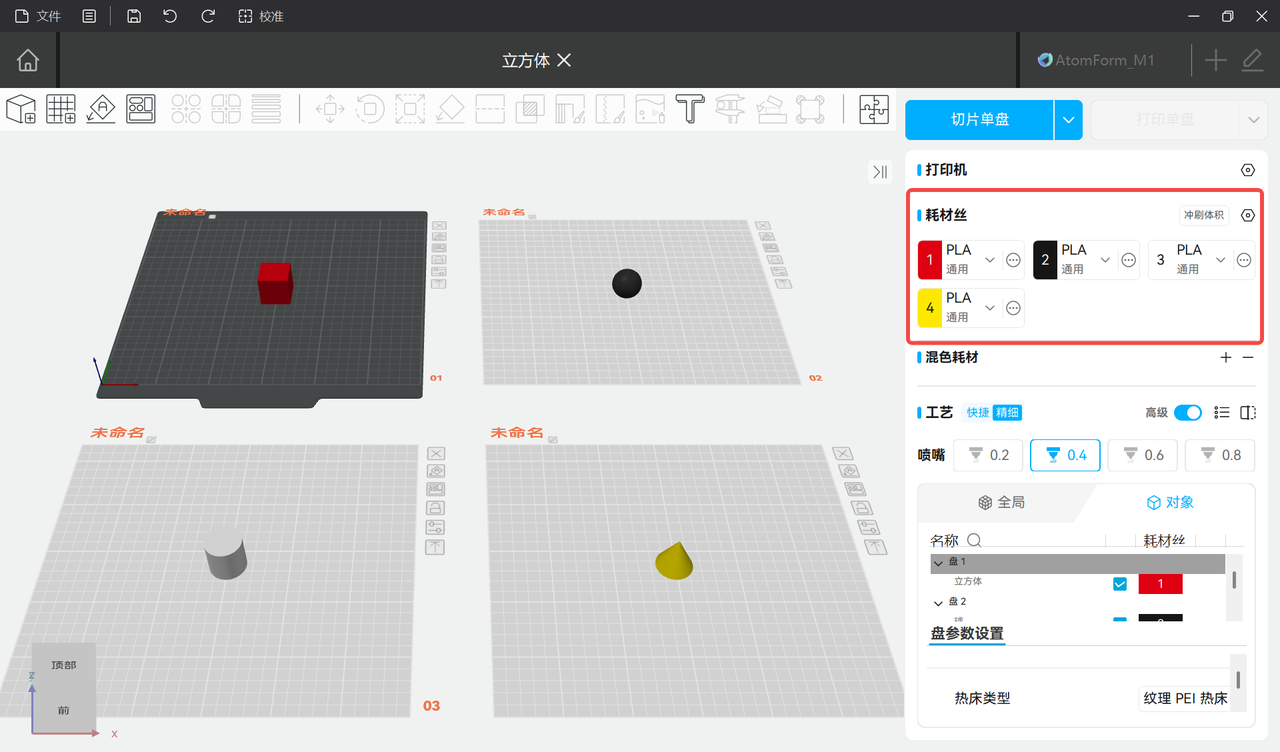
Task: Open the 校准 calibration menu
Action: pos(260,16)
